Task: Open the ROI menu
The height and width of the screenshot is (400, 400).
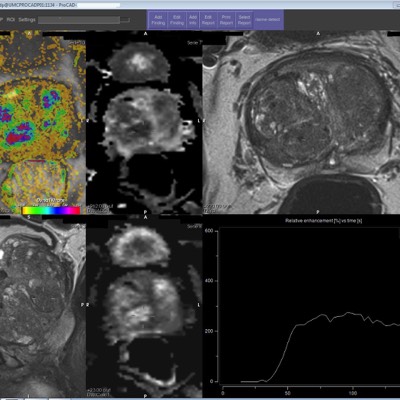Action: [11, 20]
